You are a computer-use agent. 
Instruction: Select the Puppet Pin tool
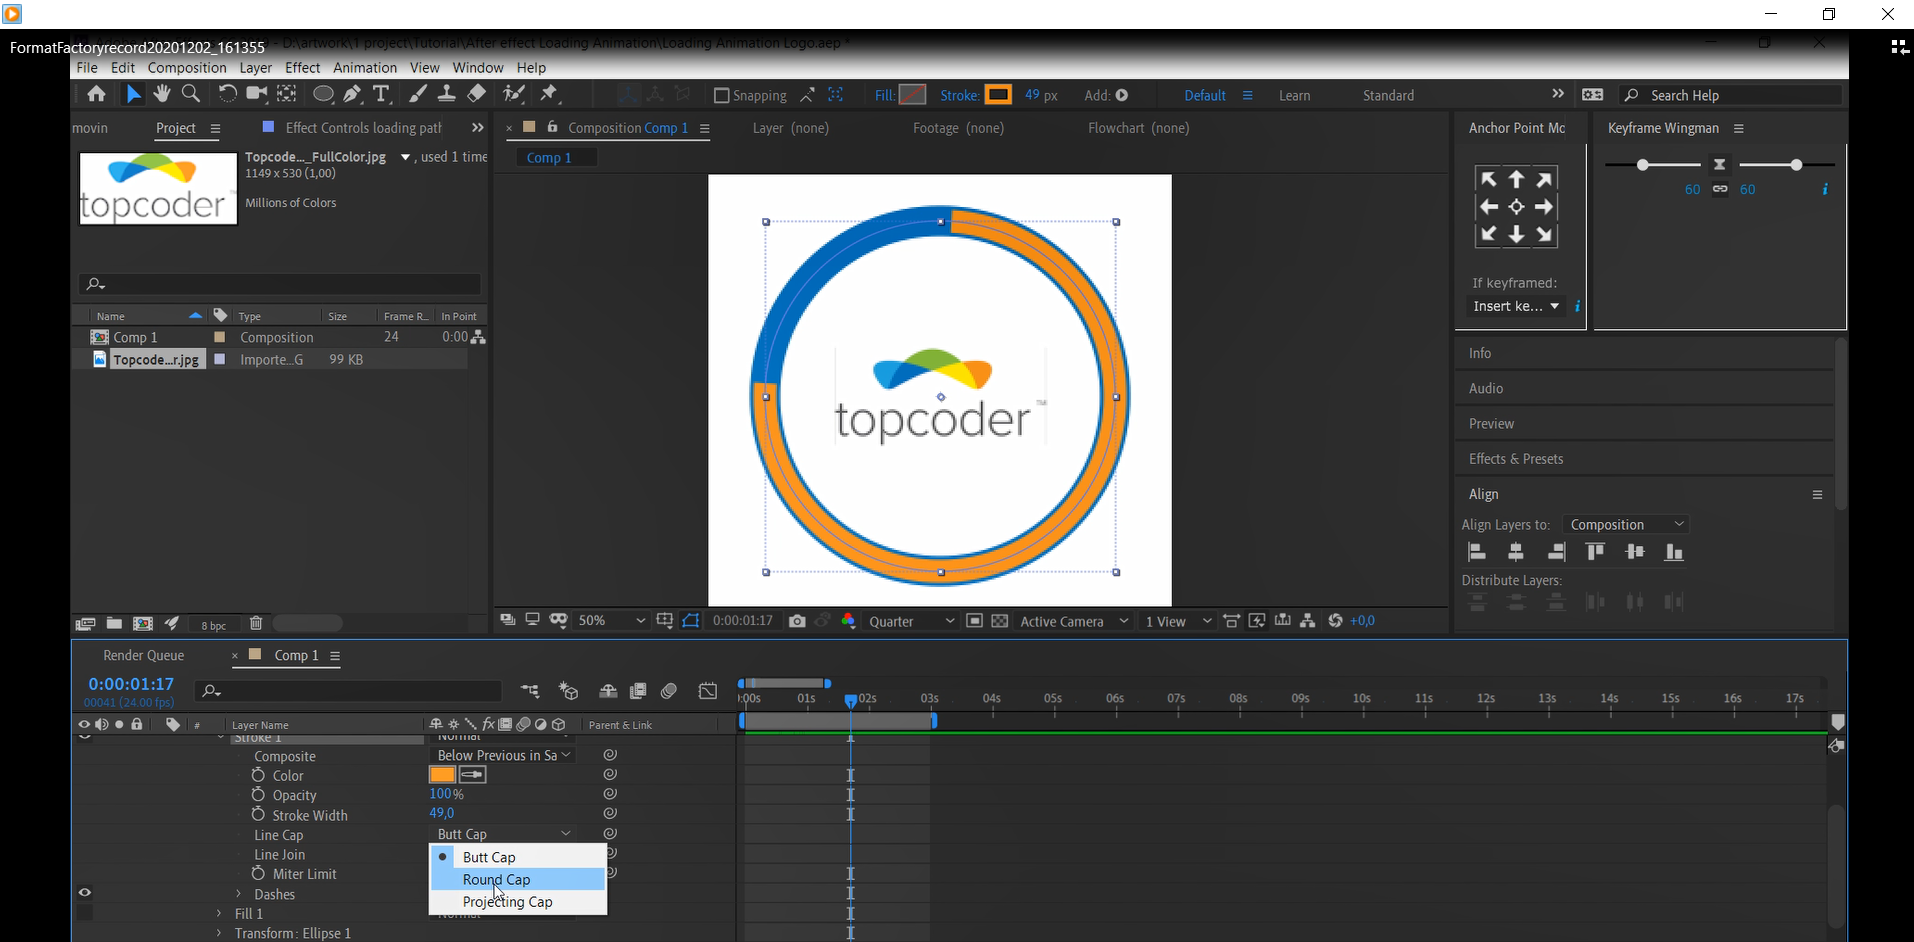(x=549, y=94)
